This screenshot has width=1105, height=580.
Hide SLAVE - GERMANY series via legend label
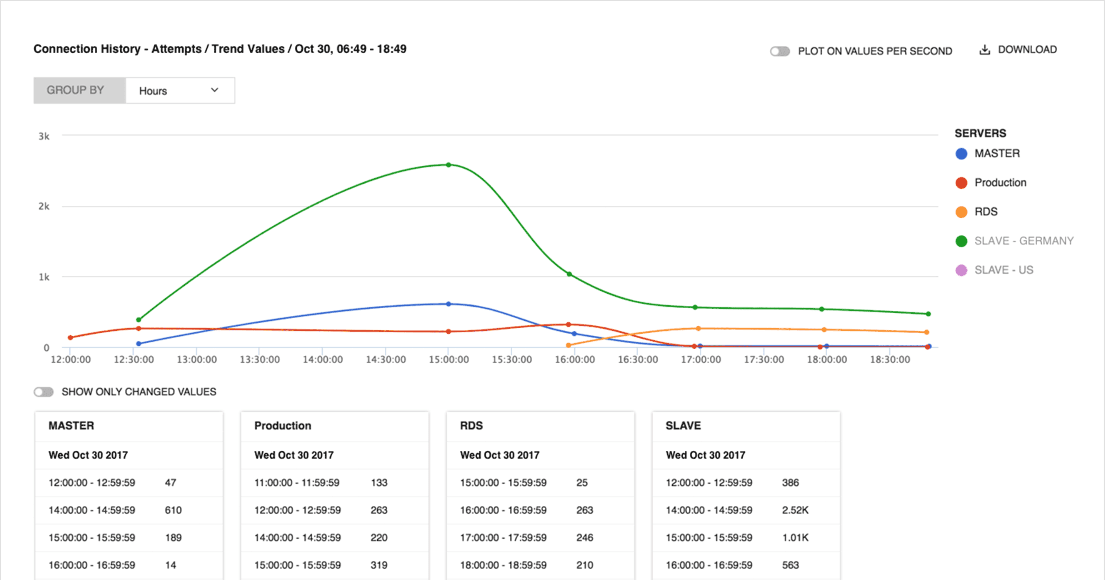coord(1023,241)
